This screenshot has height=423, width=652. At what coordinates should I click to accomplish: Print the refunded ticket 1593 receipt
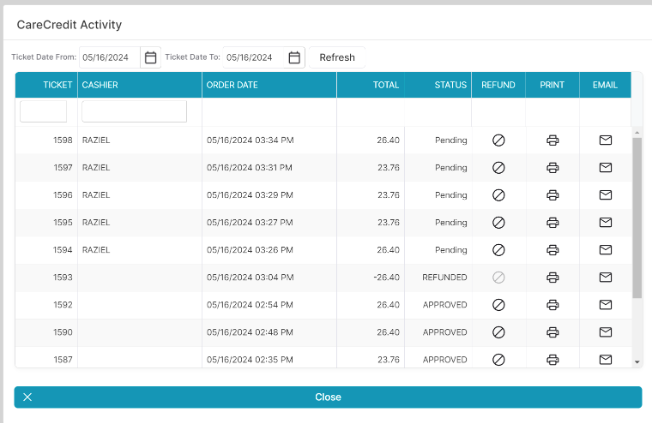552,277
